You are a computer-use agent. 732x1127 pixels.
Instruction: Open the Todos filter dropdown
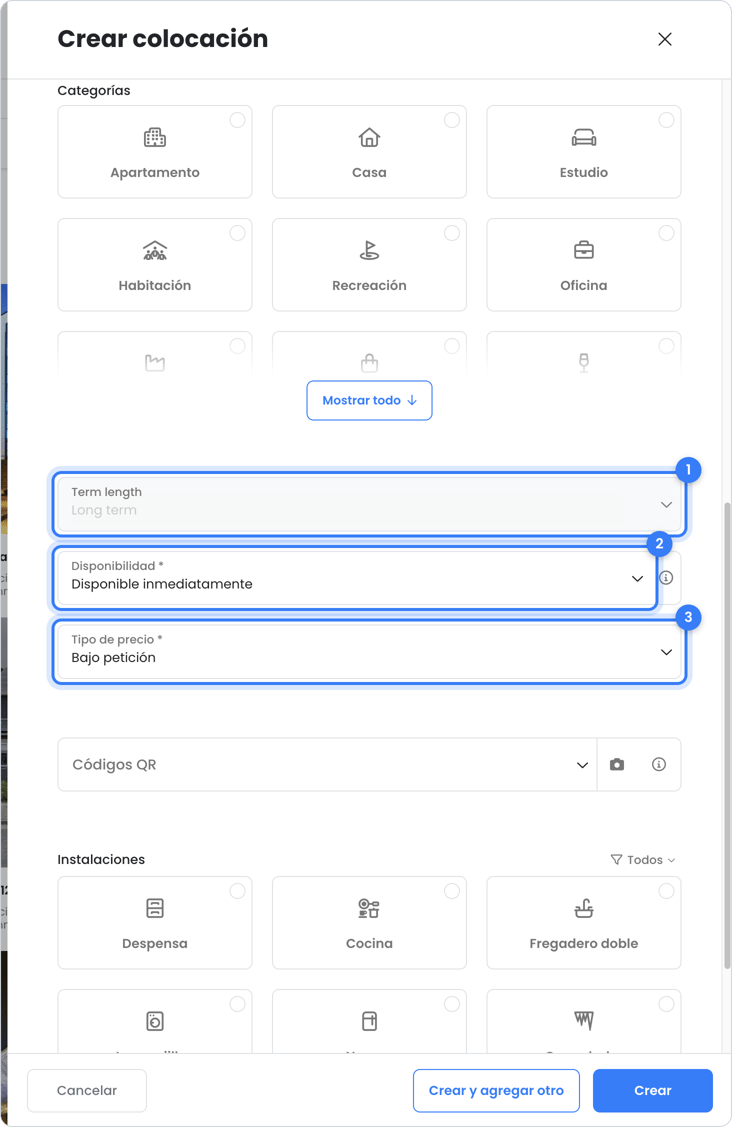point(643,860)
